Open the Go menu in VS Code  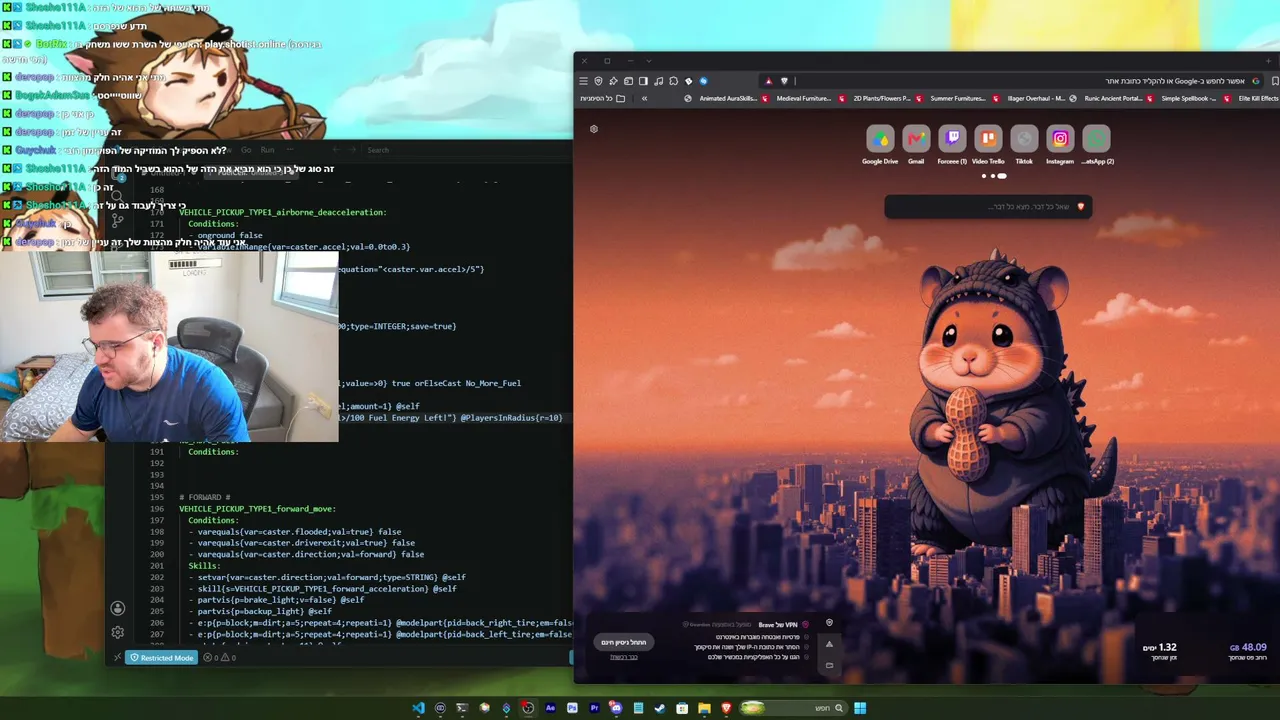pos(246,150)
